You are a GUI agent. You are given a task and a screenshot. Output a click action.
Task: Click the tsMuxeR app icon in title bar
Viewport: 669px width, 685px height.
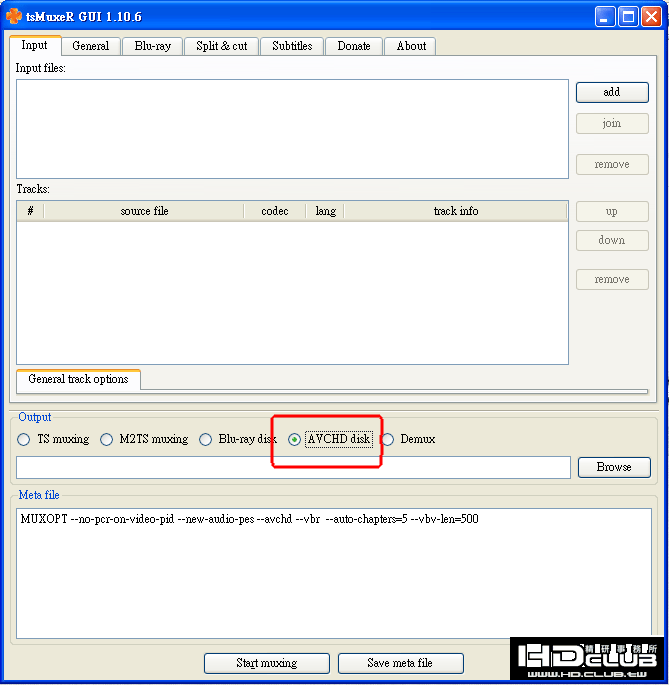[x=14, y=16]
